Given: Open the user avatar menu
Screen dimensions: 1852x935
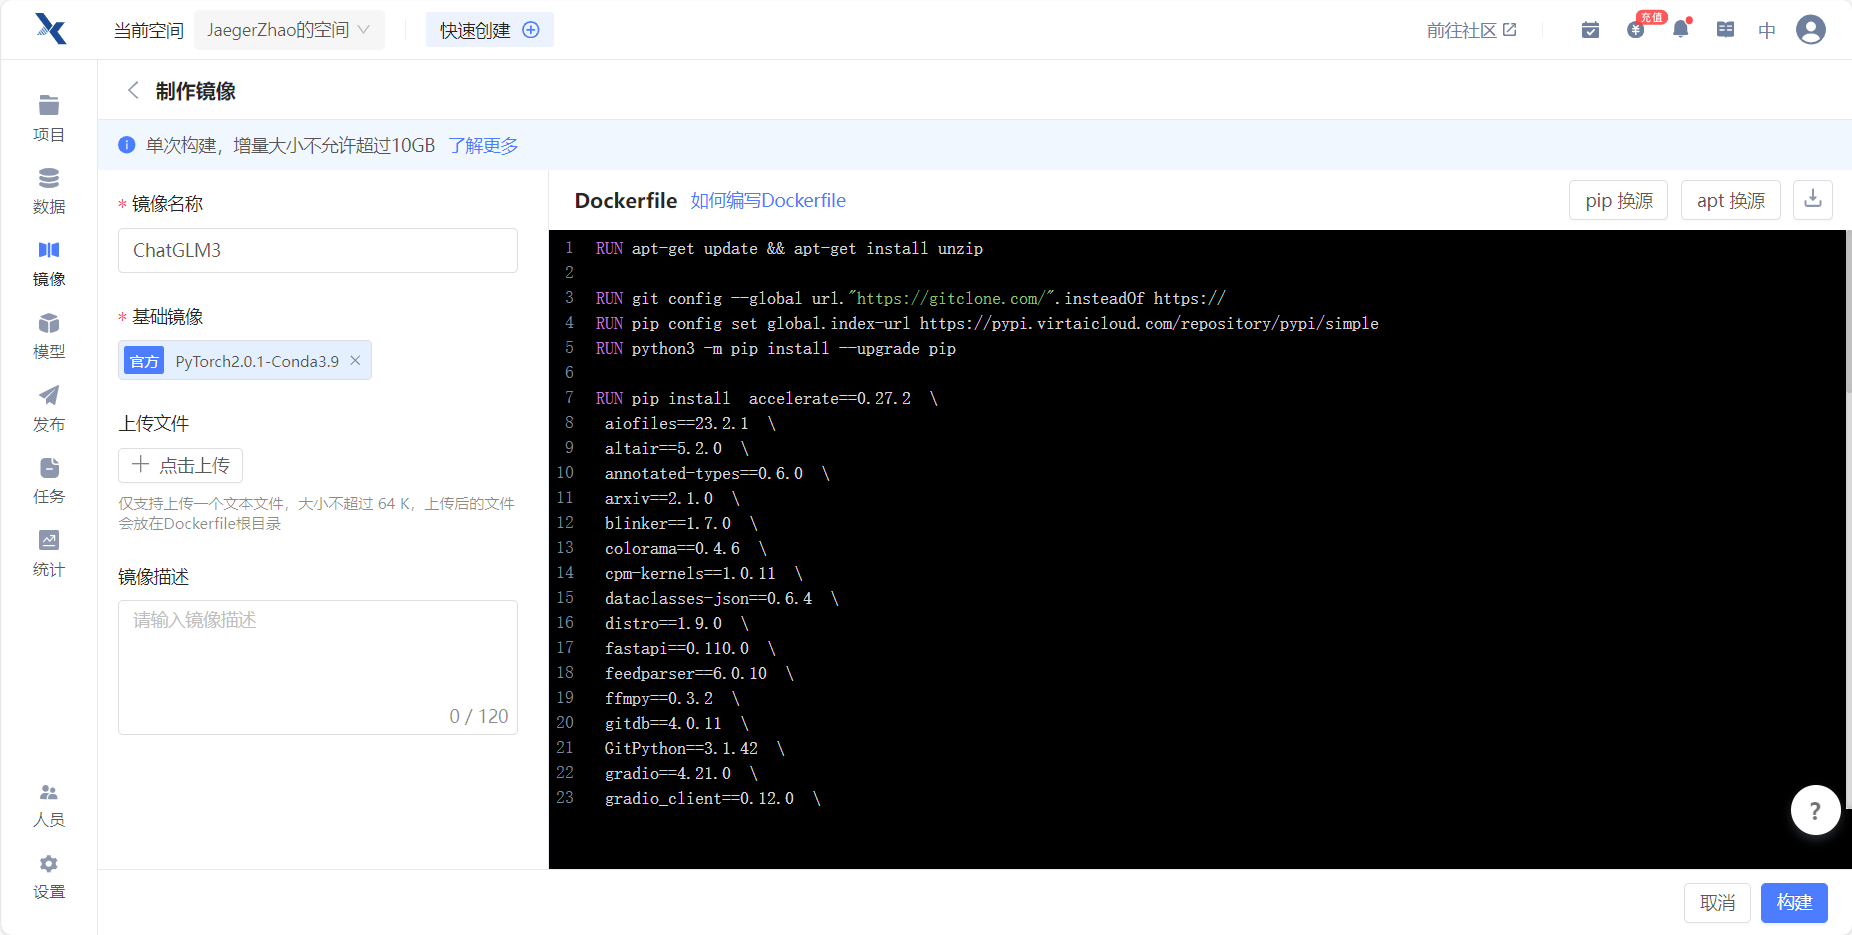Looking at the screenshot, I should click(1810, 29).
